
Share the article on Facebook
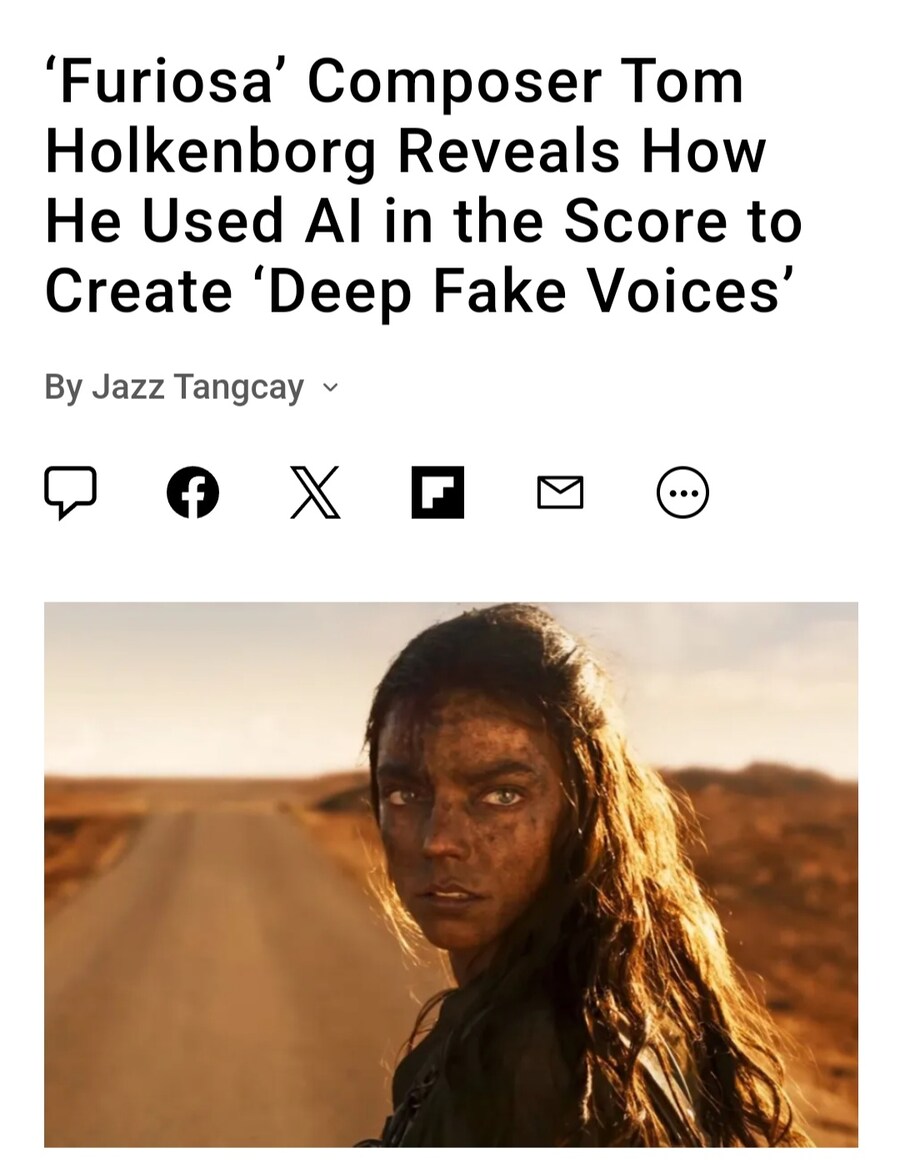click(x=193, y=492)
